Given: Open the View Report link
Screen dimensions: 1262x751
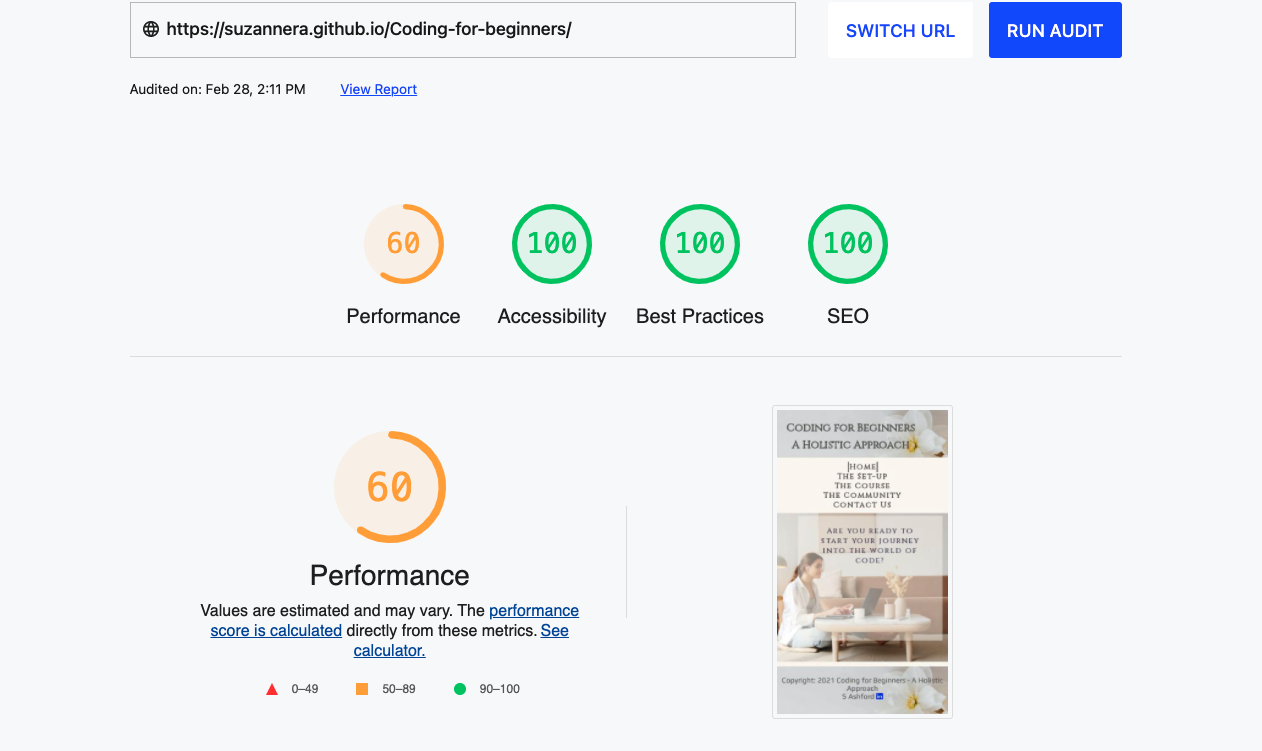Looking at the screenshot, I should coord(378,89).
